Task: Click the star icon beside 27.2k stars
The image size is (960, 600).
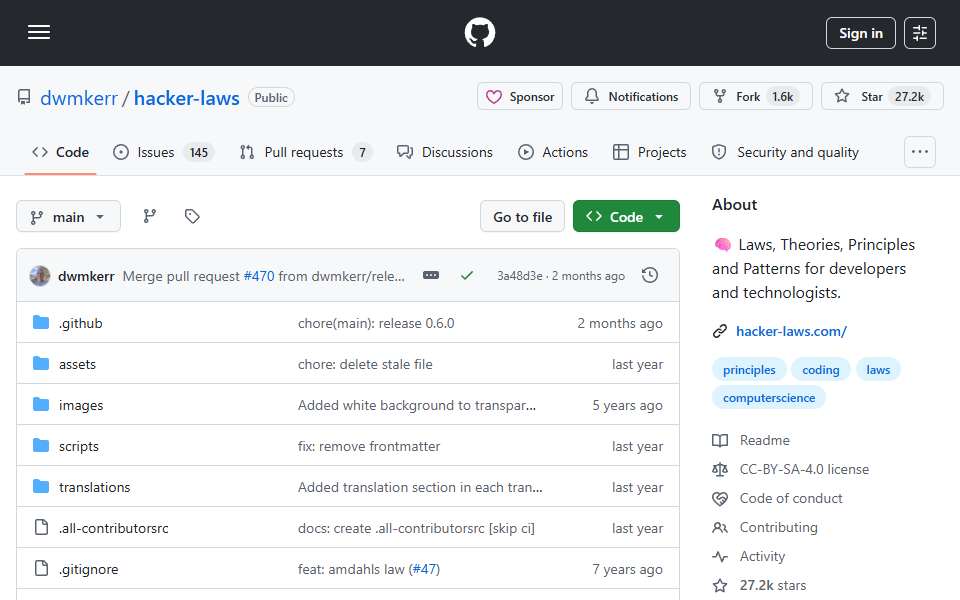Action: click(x=720, y=585)
